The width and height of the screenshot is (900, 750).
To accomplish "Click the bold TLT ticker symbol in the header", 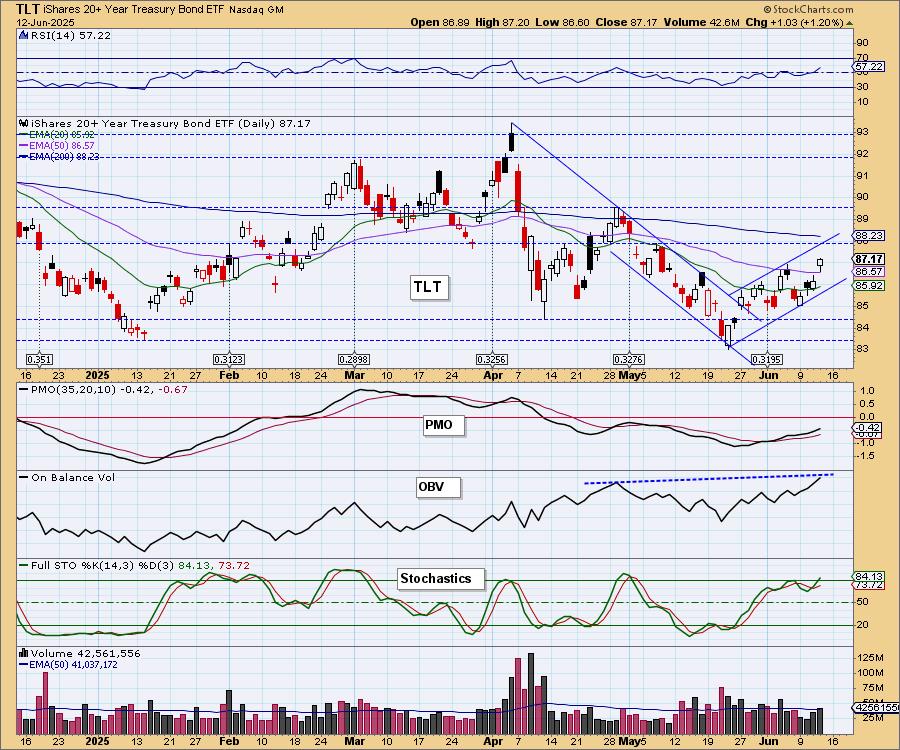I will (26, 9).
